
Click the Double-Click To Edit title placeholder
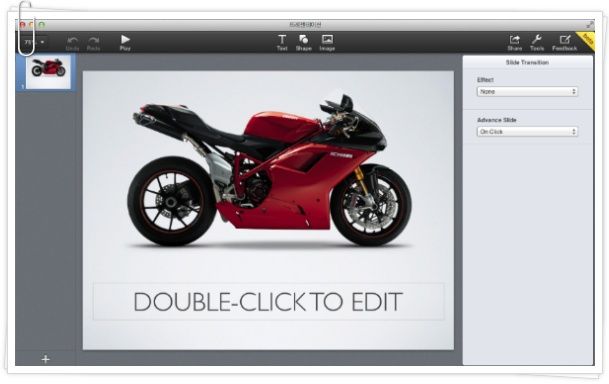268,302
